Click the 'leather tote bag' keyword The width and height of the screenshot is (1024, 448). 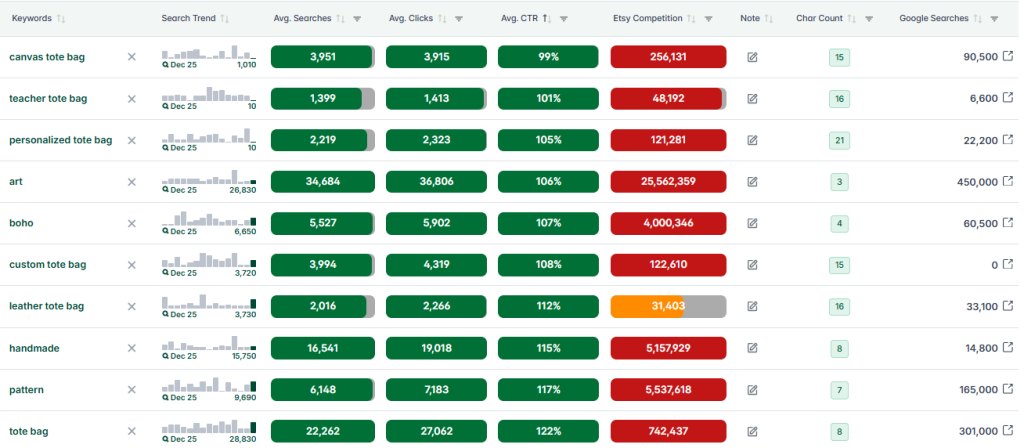coord(46,306)
